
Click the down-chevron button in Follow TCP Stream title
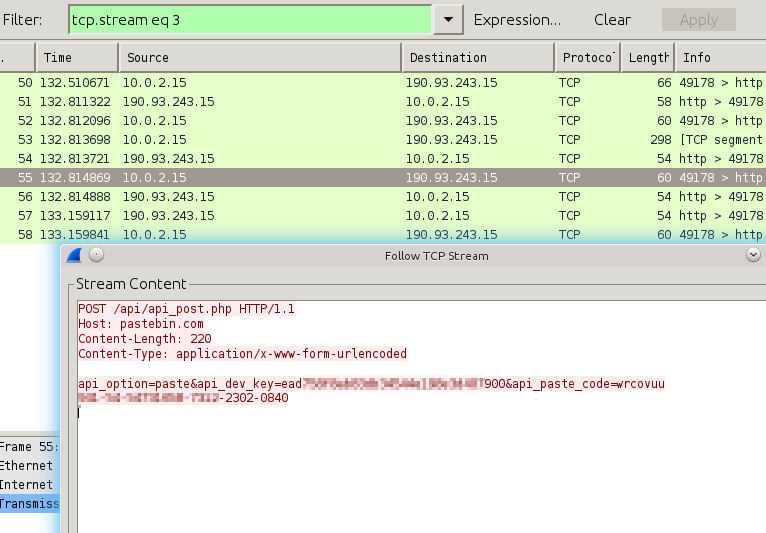coord(753,255)
